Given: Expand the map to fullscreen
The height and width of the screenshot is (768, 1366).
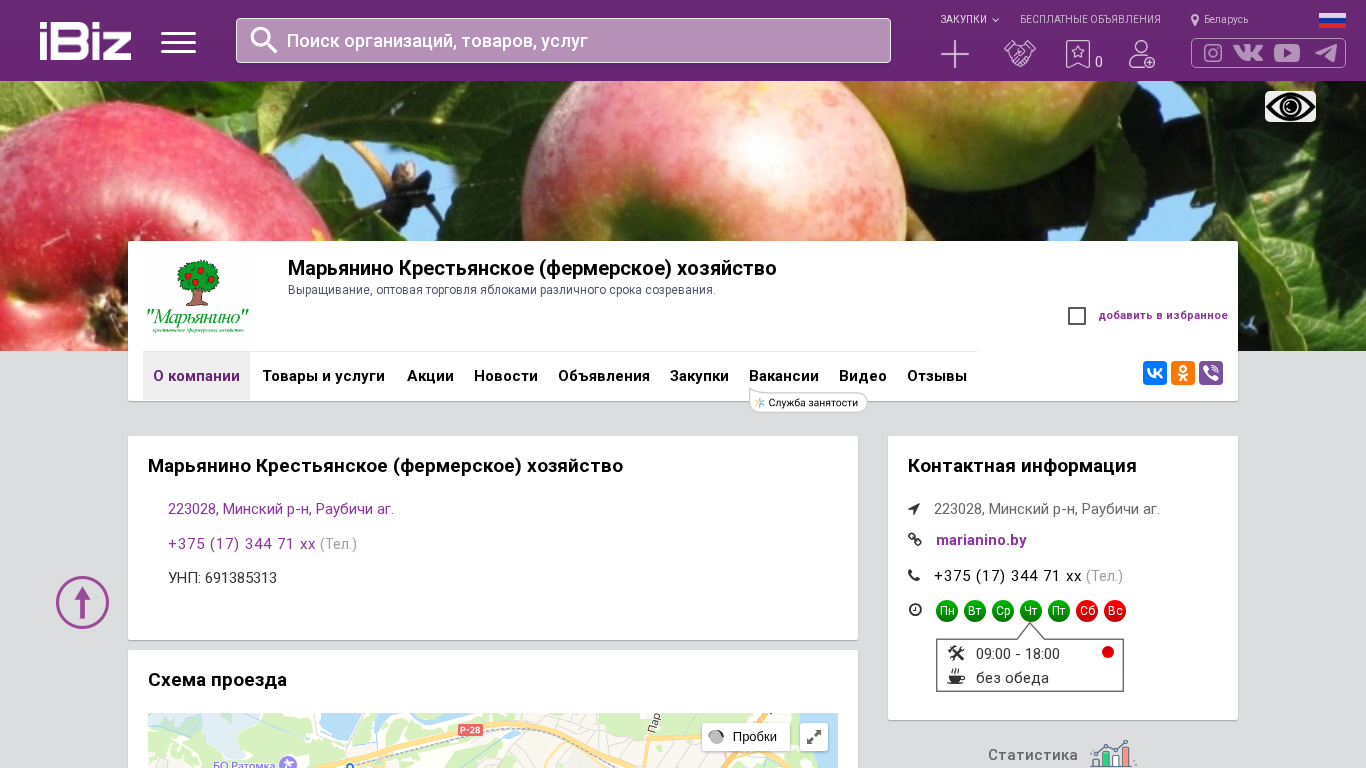Looking at the screenshot, I should point(814,737).
